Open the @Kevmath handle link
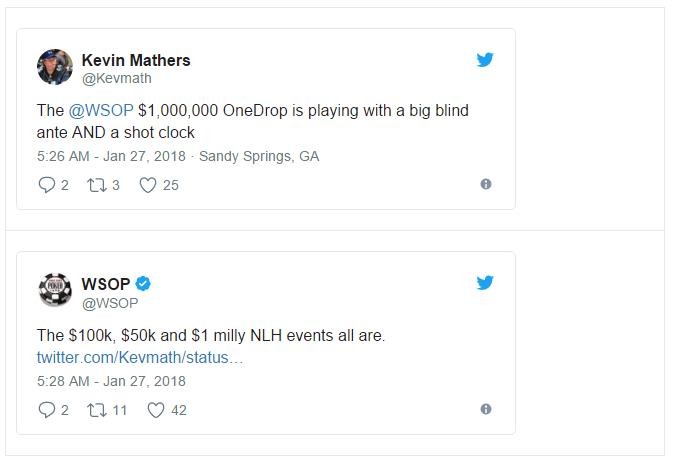The image size is (673, 463). 116,78
